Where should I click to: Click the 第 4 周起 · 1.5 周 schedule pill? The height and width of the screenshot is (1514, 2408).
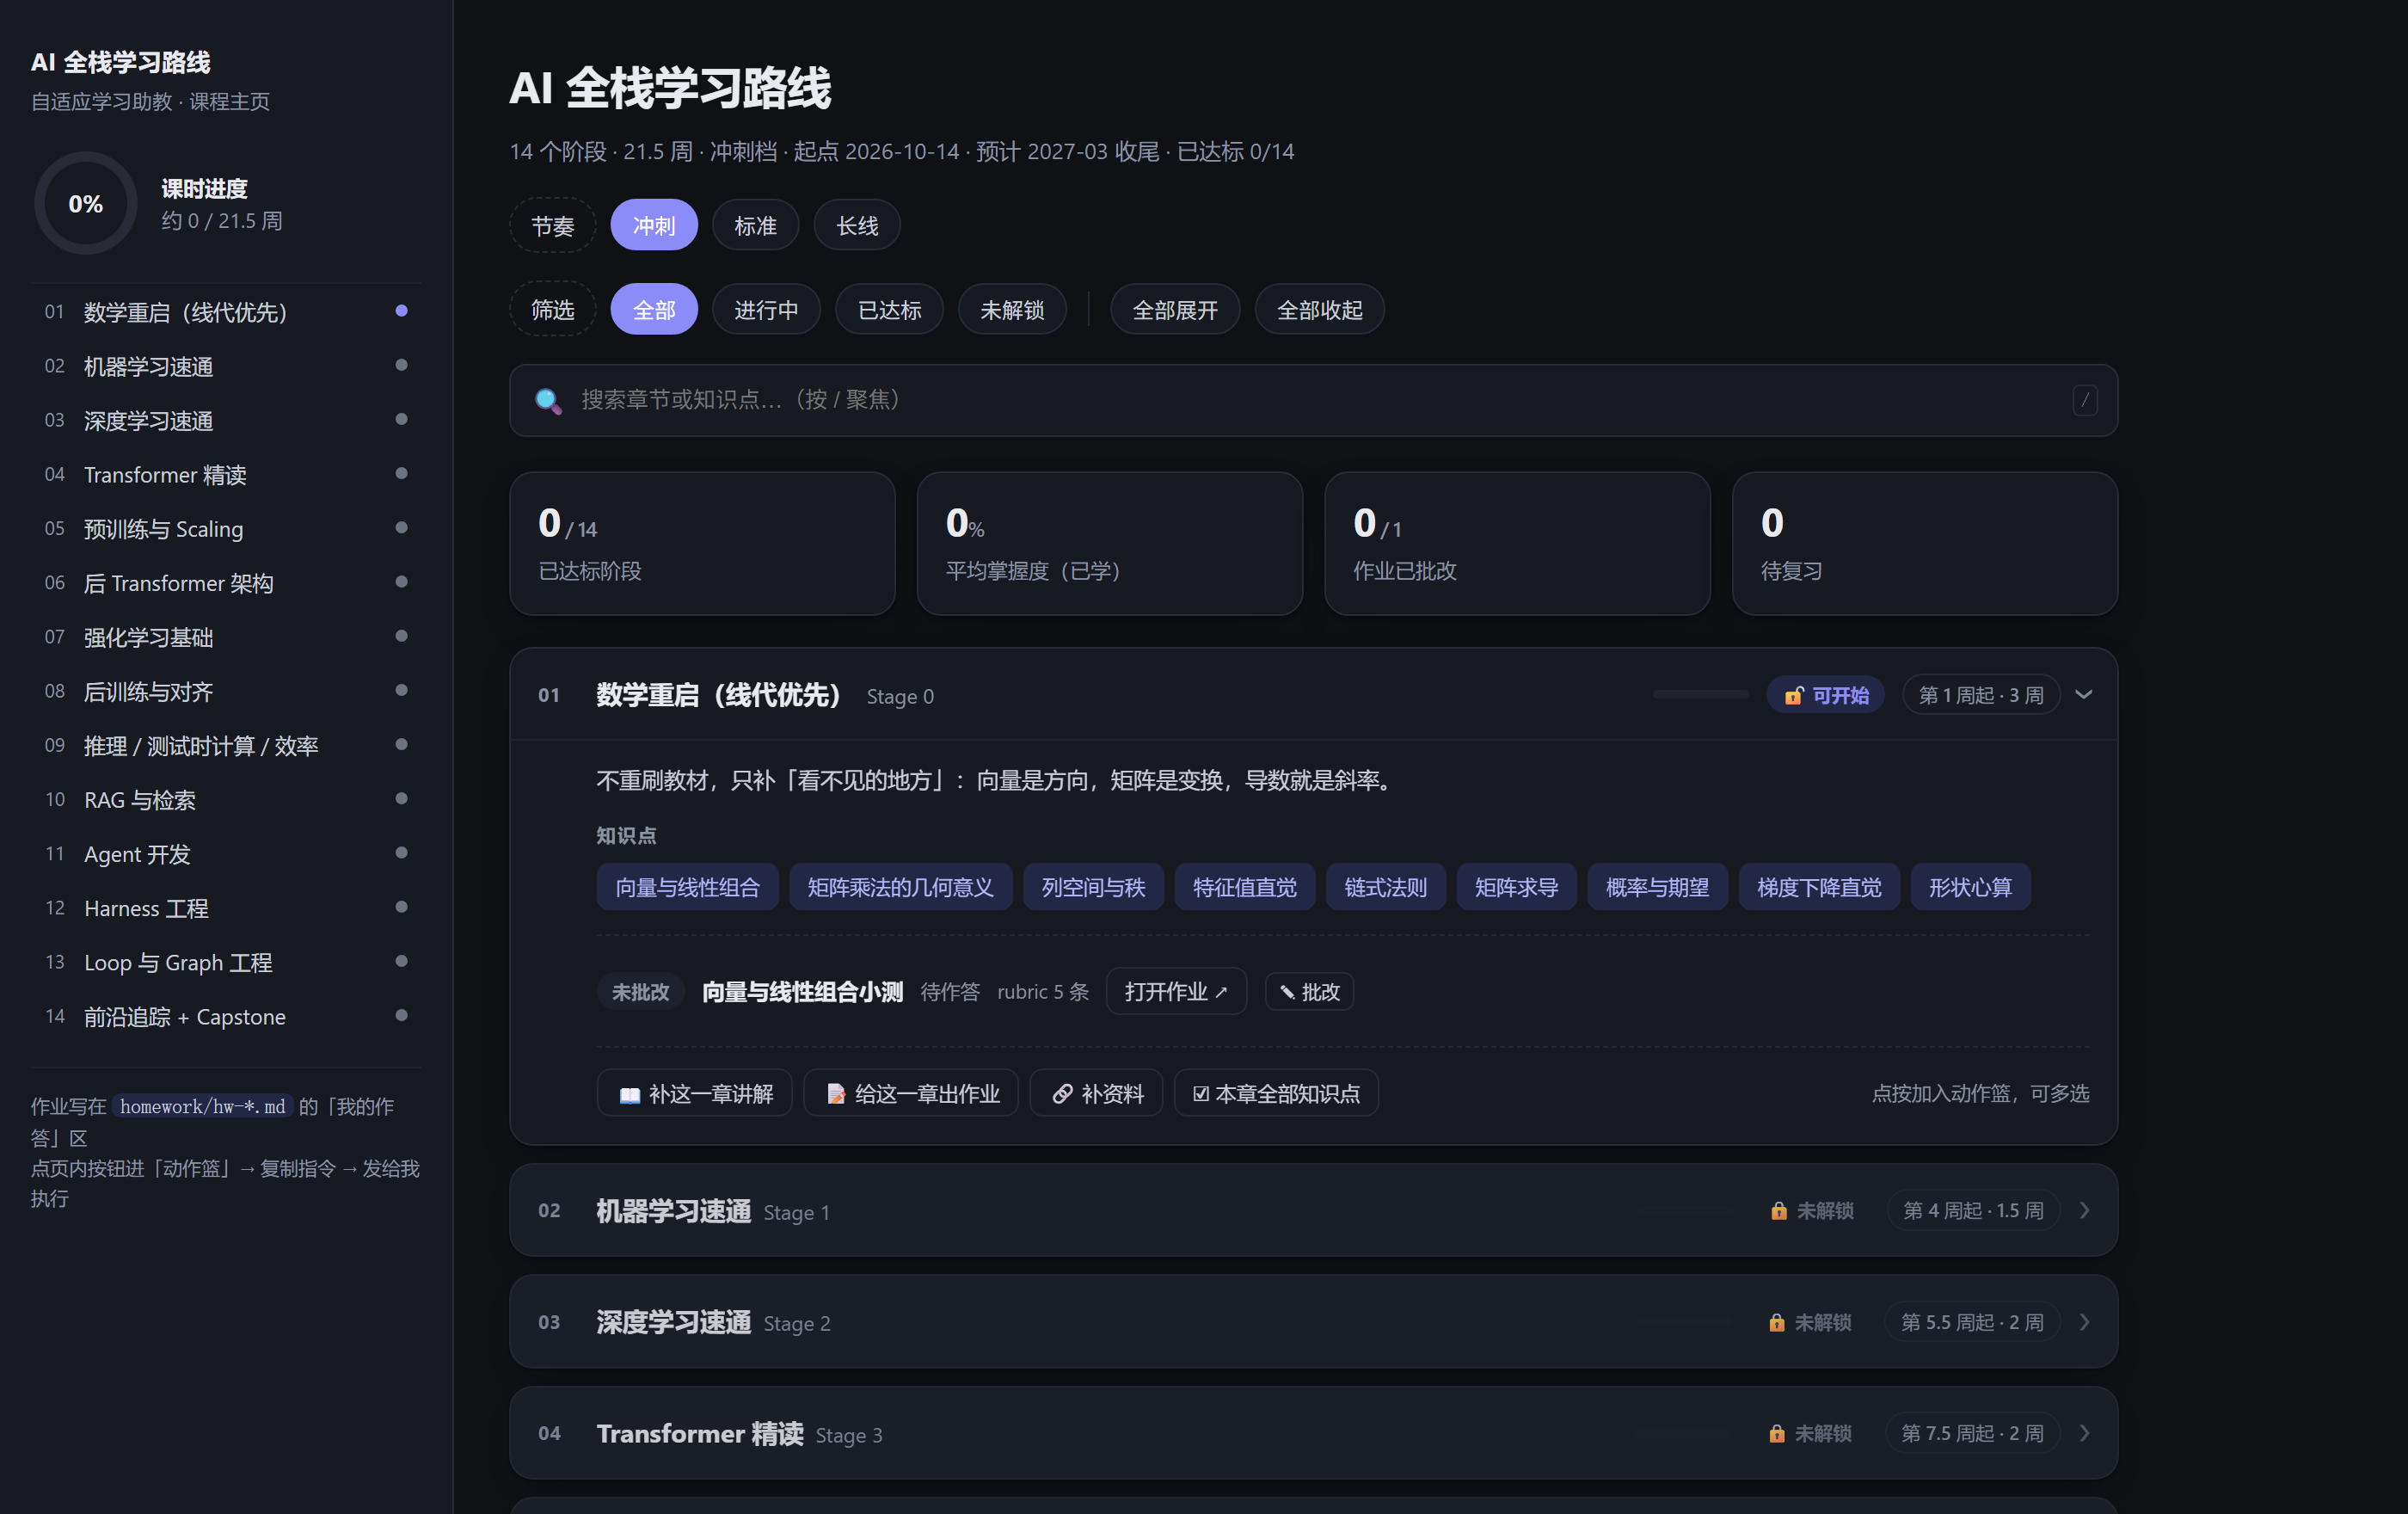(x=1973, y=1211)
